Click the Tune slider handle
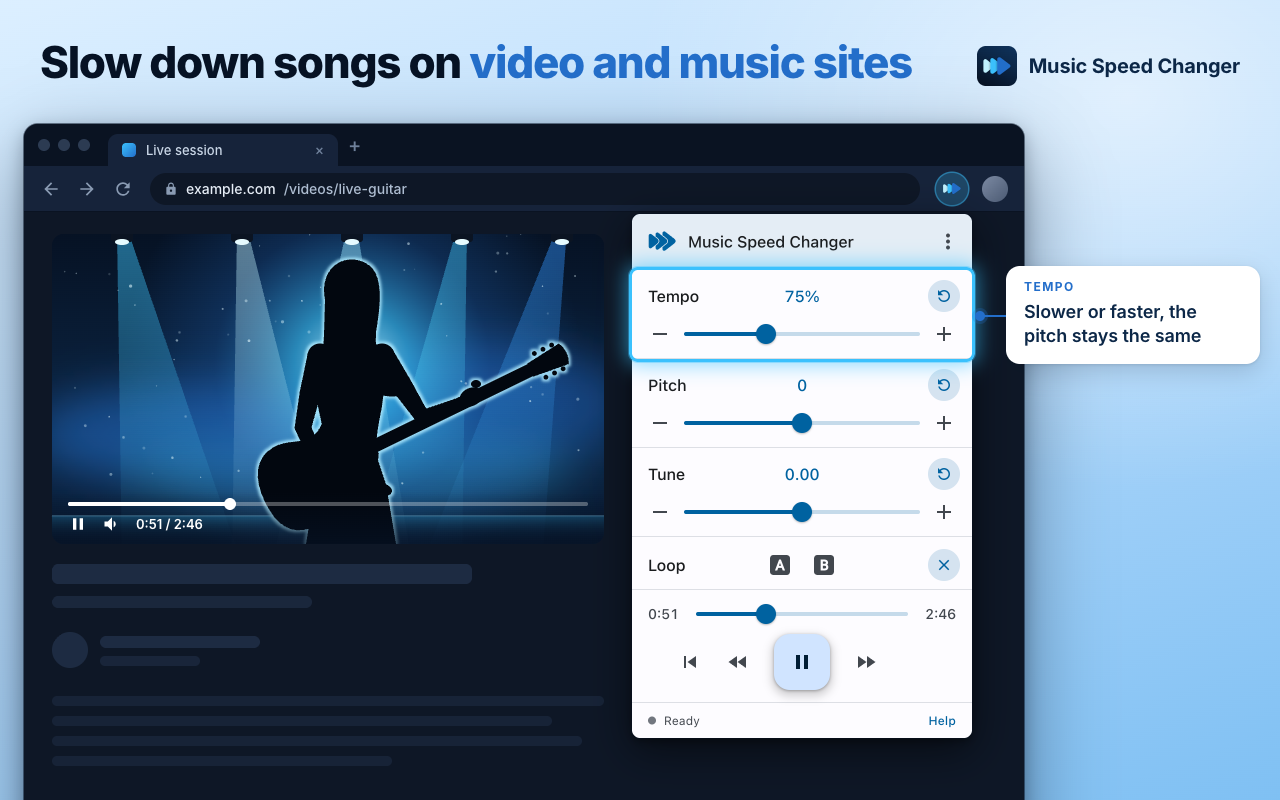The image size is (1280, 800). point(802,512)
